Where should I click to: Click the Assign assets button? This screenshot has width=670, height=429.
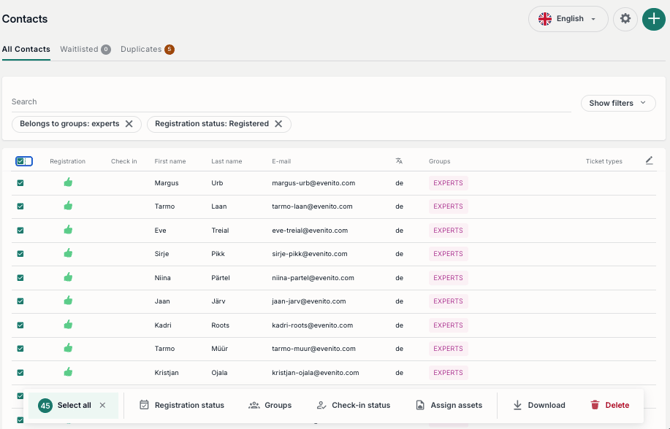click(x=449, y=405)
